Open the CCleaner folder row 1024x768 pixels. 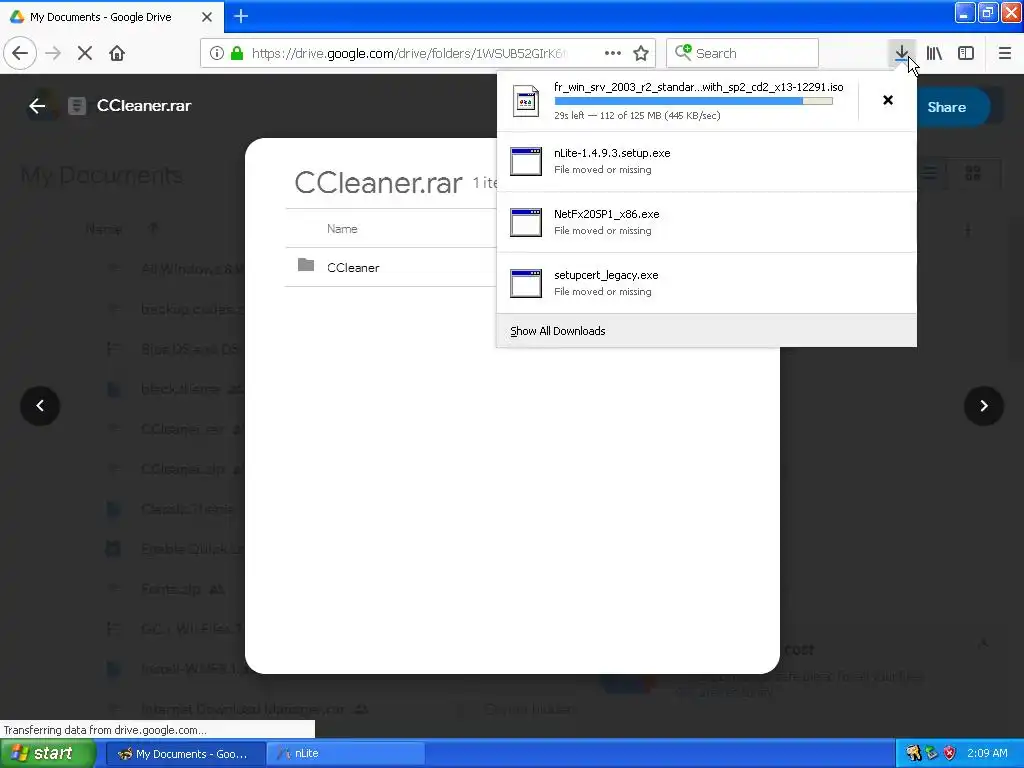click(391, 267)
